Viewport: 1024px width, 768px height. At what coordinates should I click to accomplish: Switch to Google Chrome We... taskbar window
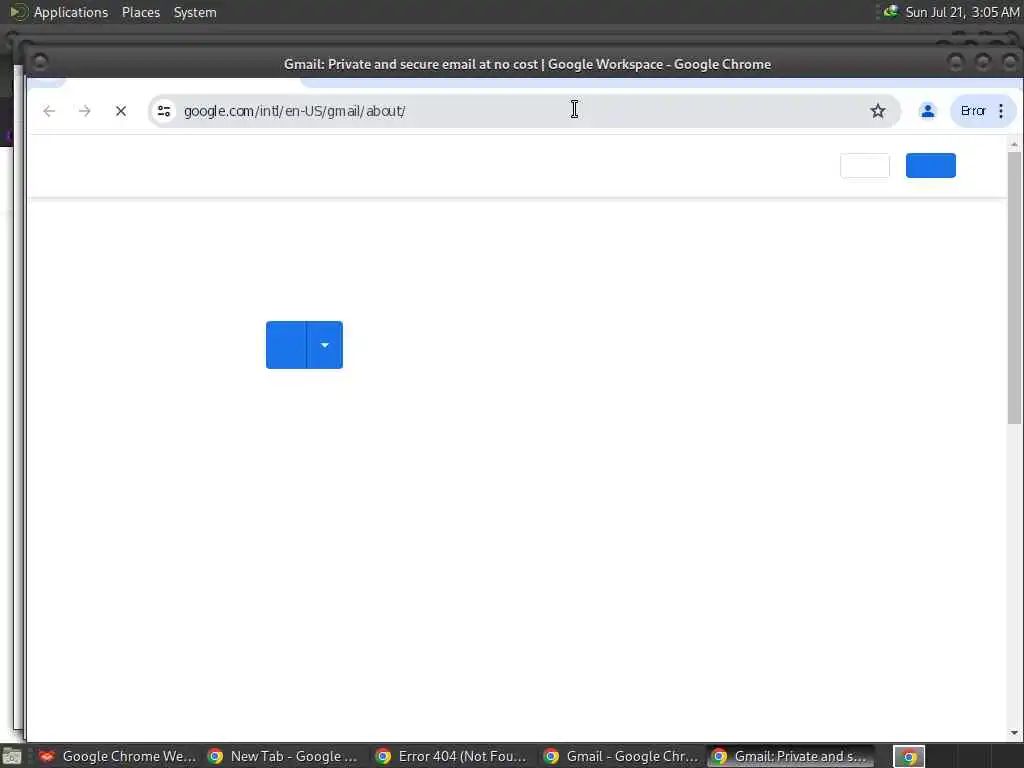pos(118,756)
